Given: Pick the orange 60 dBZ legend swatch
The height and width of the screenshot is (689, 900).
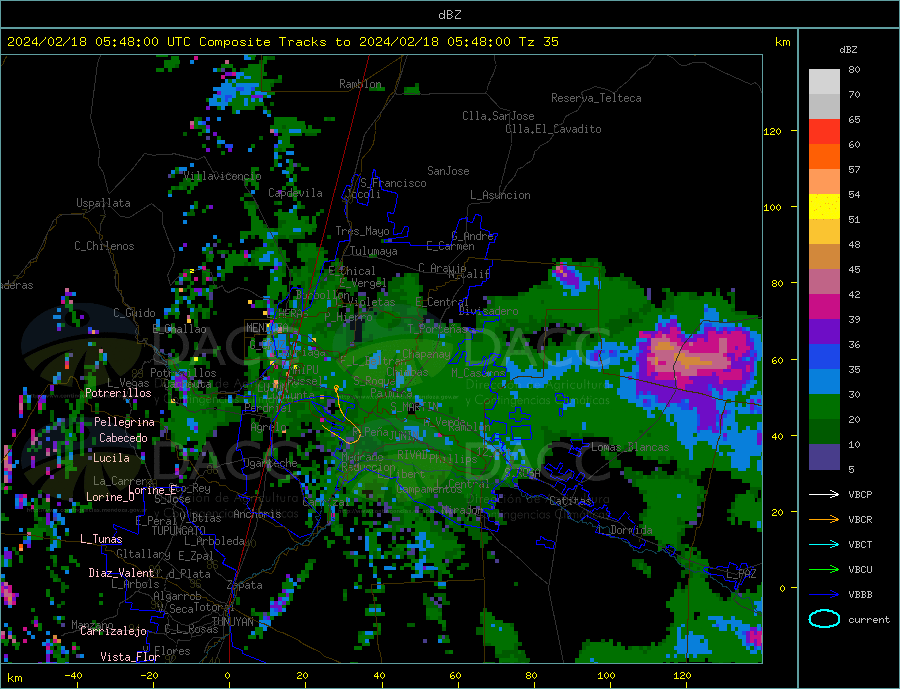Looking at the screenshot, I should point(824,156).
